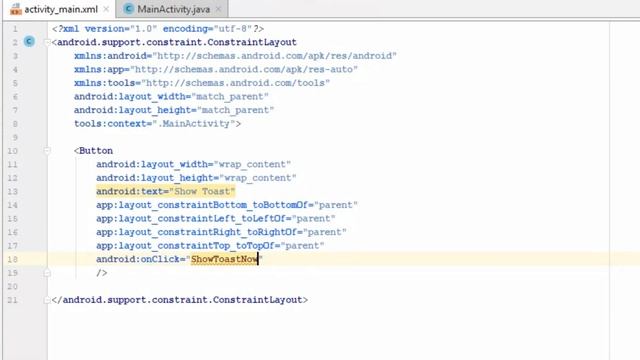Click the android:text "Show Toast" attribute
The image size is (640, 360).
point(166,191)
